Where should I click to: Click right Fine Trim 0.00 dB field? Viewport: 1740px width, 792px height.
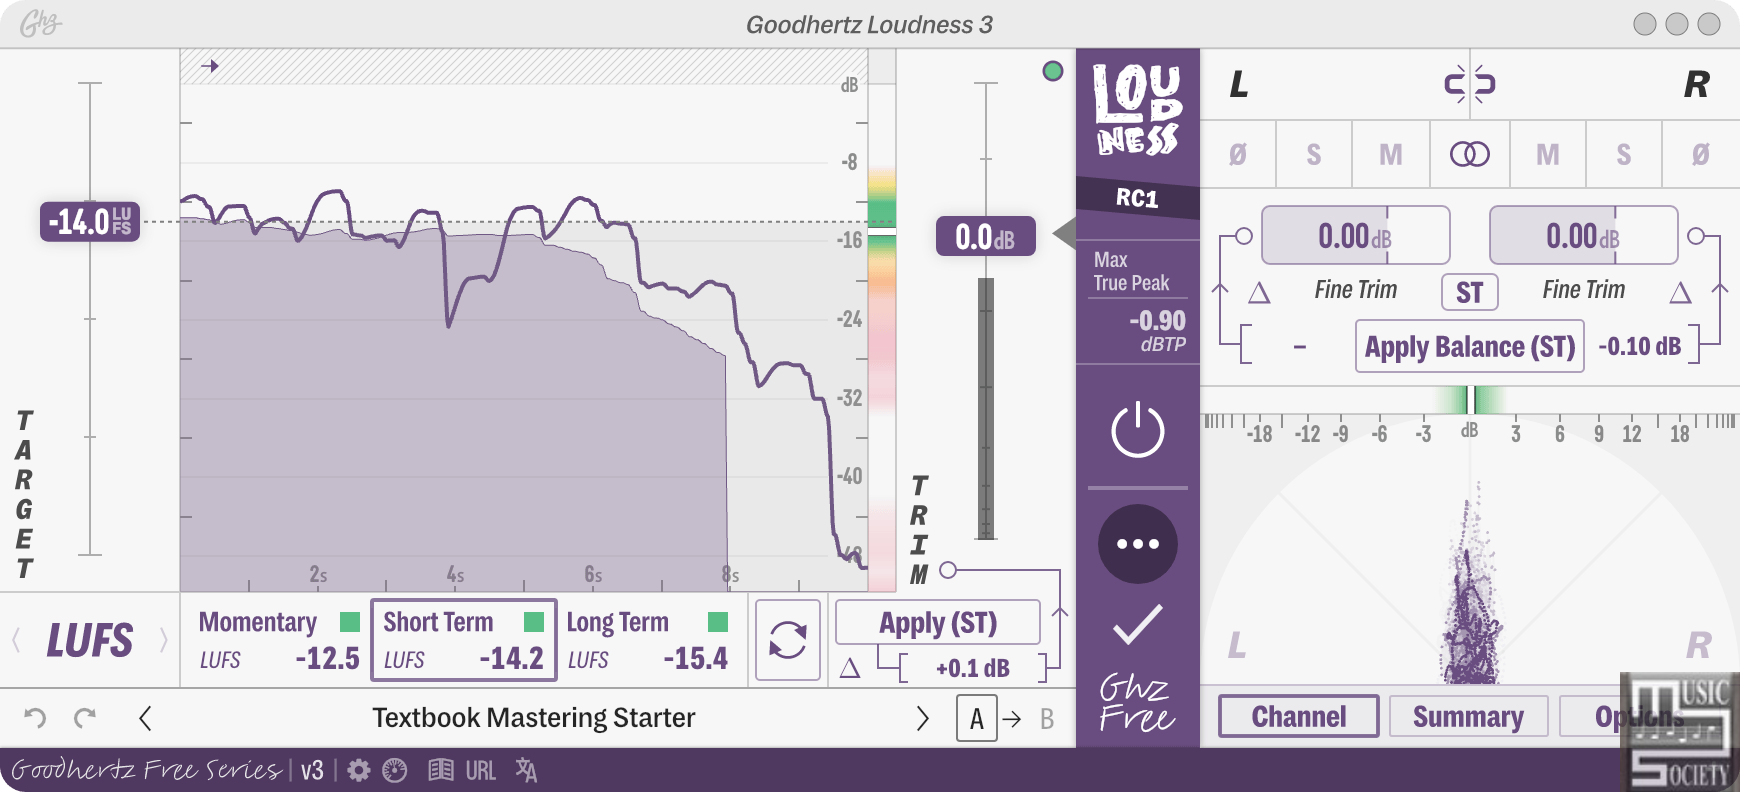pos(1584,235)
